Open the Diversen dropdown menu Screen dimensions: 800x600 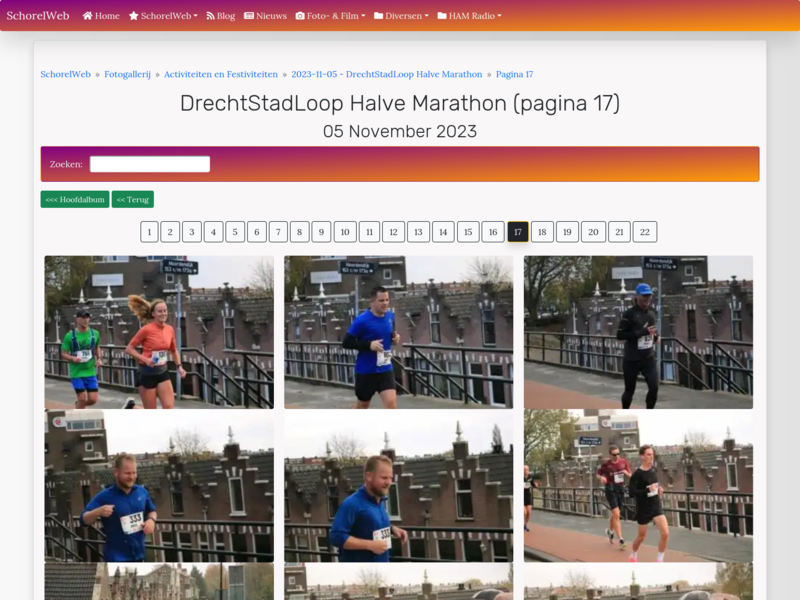point(401,16)
